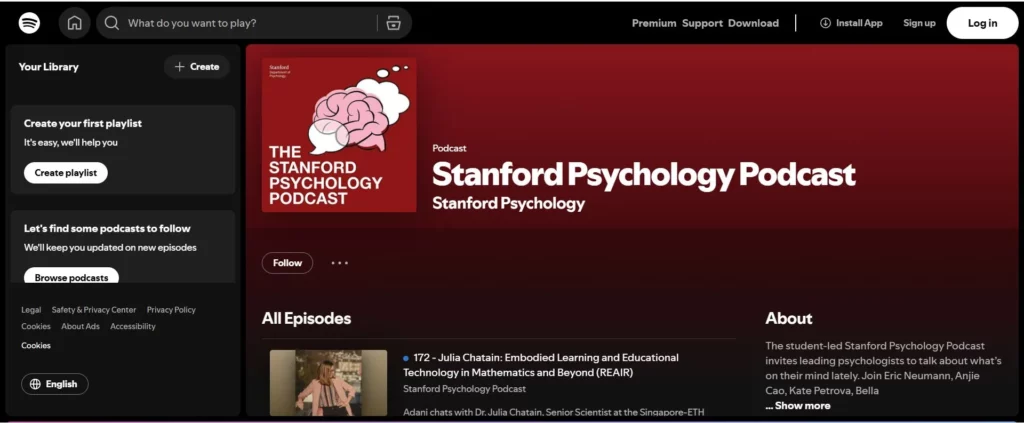
Task: Click 'Let's find some podcasts to follow' text
Action: (x=107, y=228)
